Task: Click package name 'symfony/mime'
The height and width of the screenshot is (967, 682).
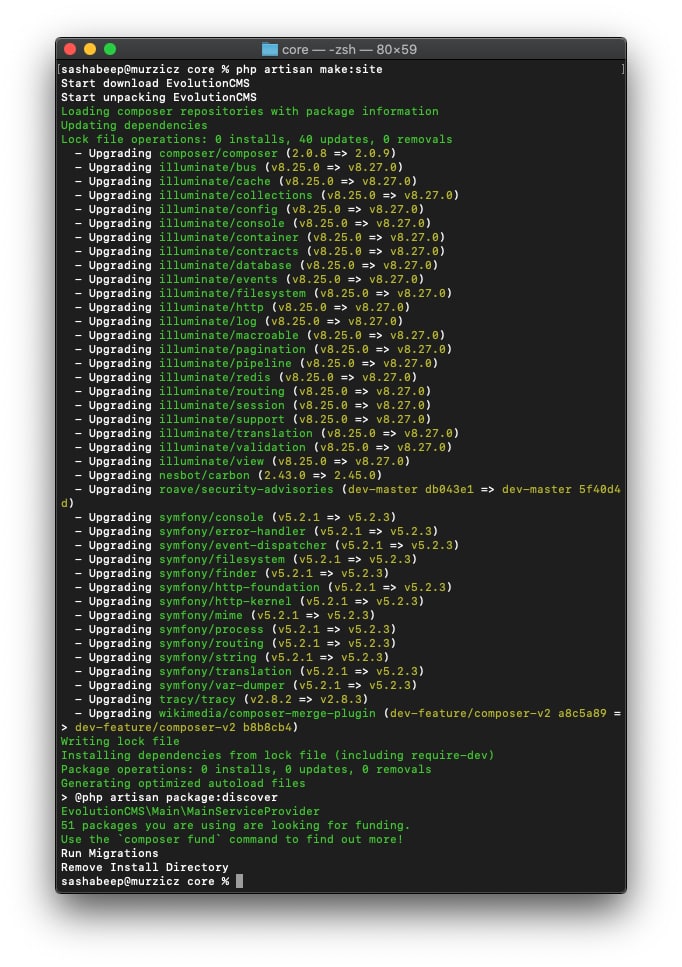Action: (201, 615)
